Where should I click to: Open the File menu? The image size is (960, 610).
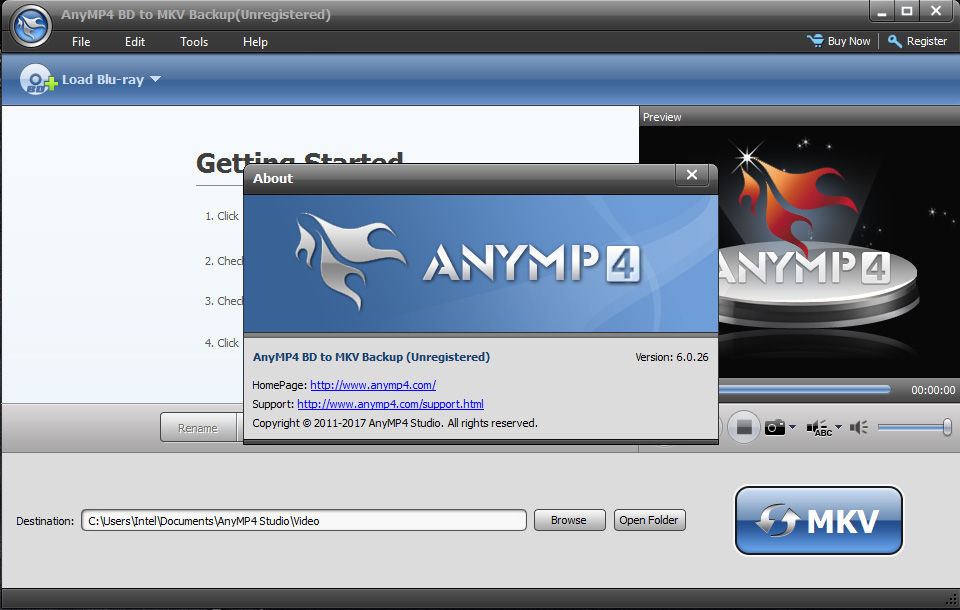[81, 42]
